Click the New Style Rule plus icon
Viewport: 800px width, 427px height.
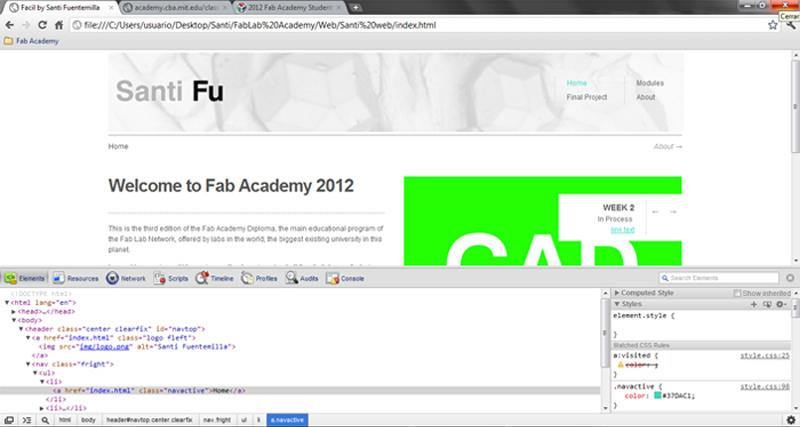click(754, 304)
